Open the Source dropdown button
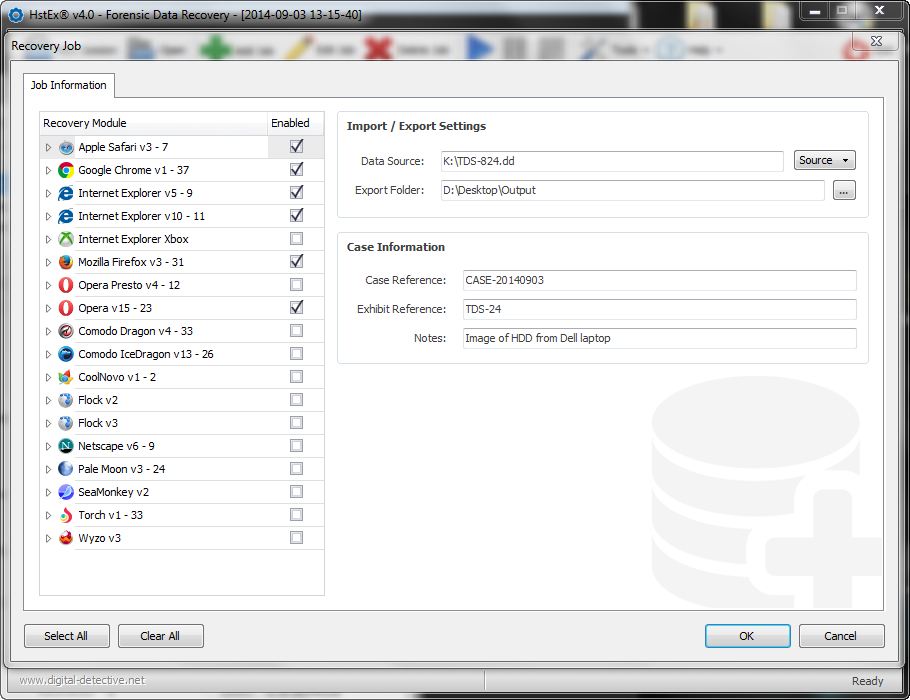 [824, 160]
